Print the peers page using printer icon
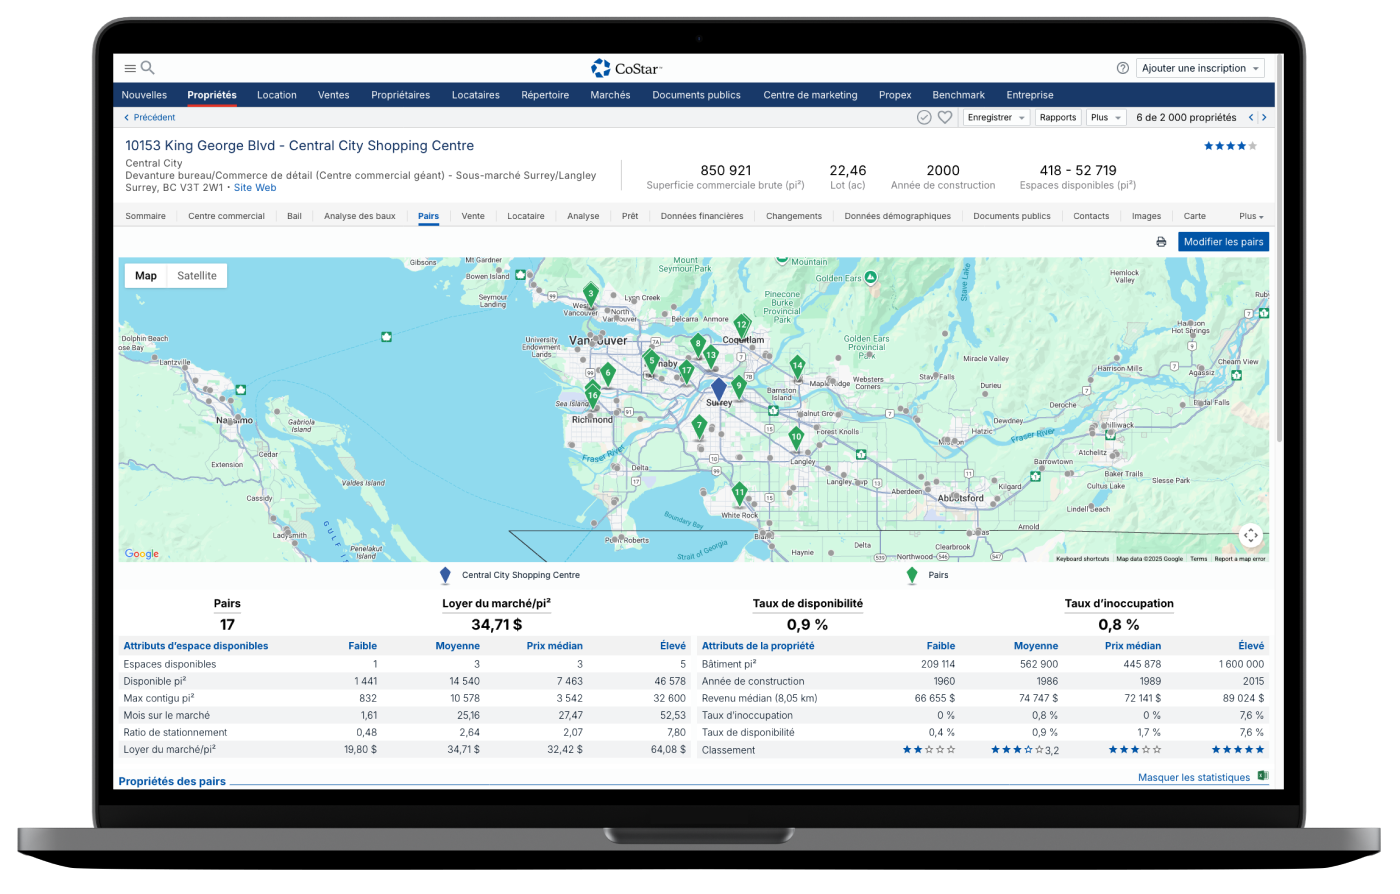The image size is (1400, 894). [1161, 242]
